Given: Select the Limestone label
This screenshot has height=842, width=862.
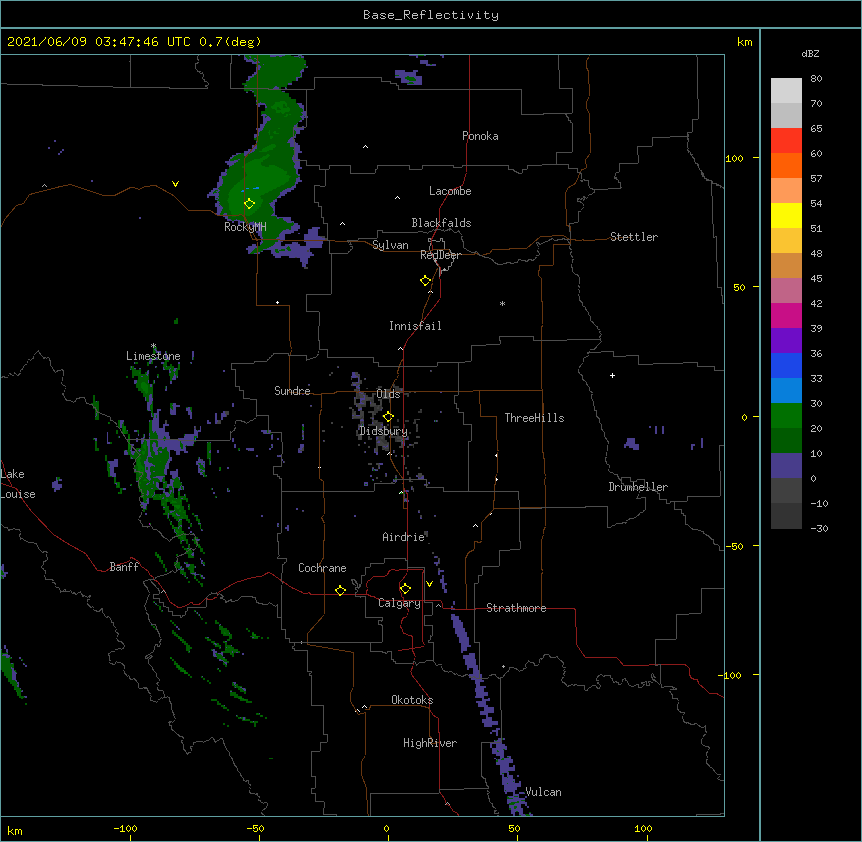Looking at the screenshot, I should pyautogui.click(x=153, y=356).
